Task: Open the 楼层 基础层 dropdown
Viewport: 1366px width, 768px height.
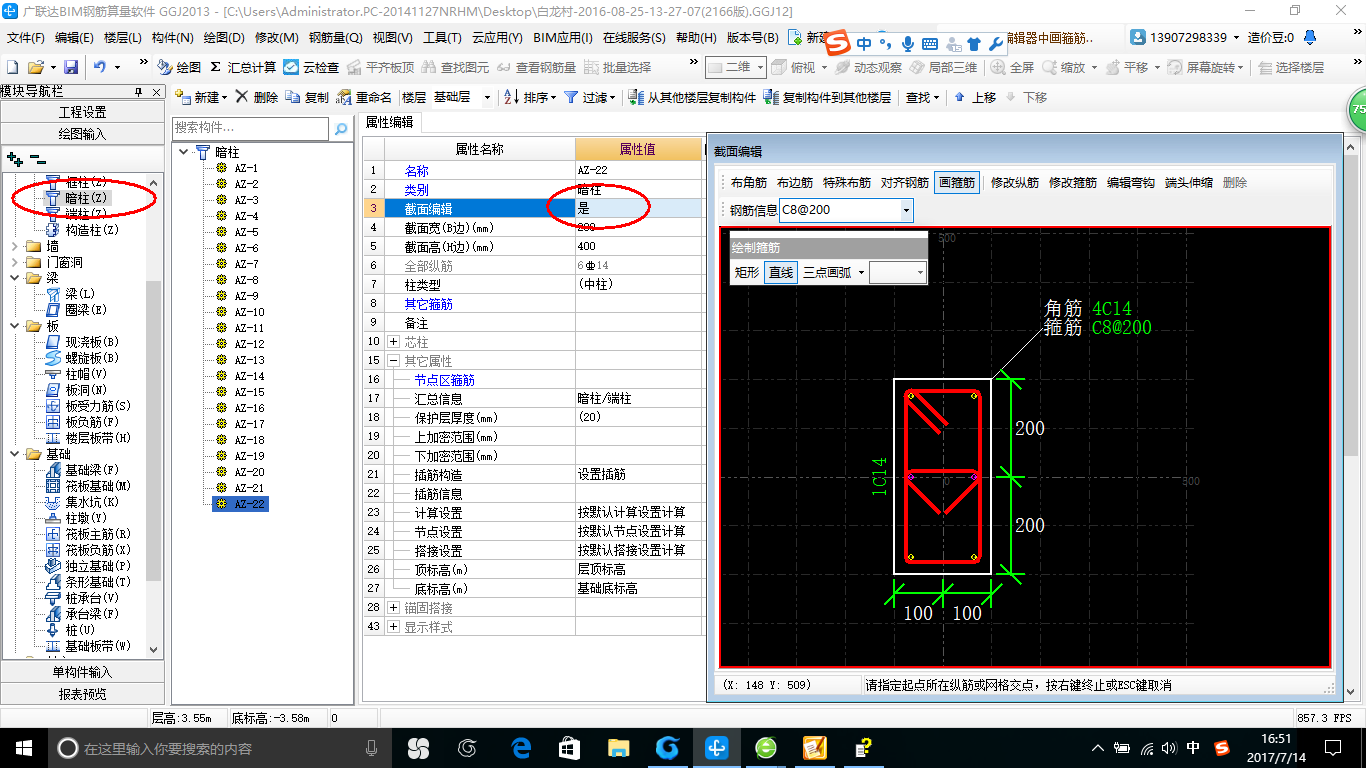Action: (487, 98)
